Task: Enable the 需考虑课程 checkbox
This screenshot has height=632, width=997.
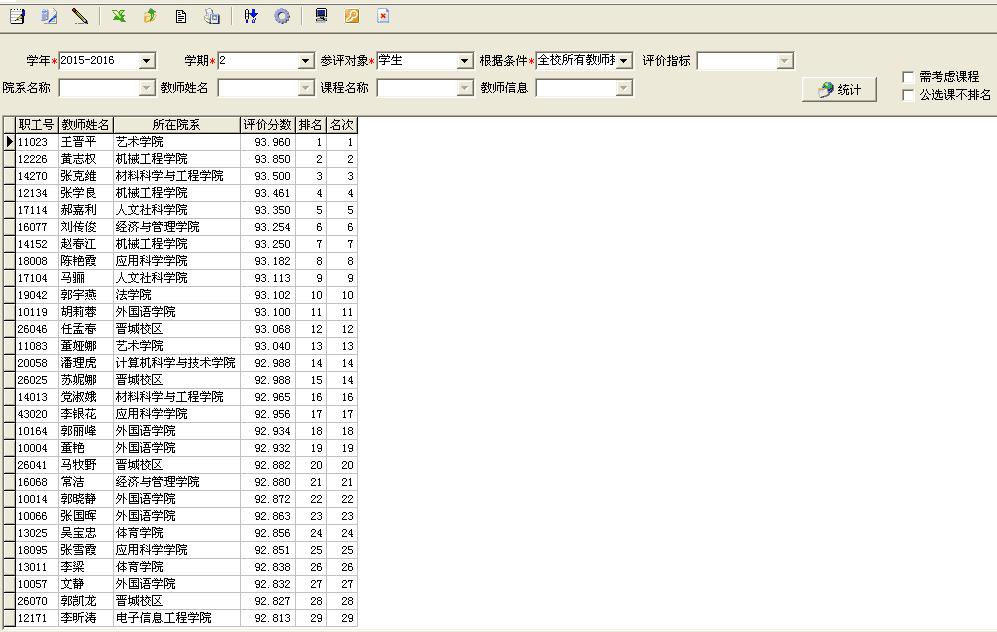Action: [x=908, y=77]
